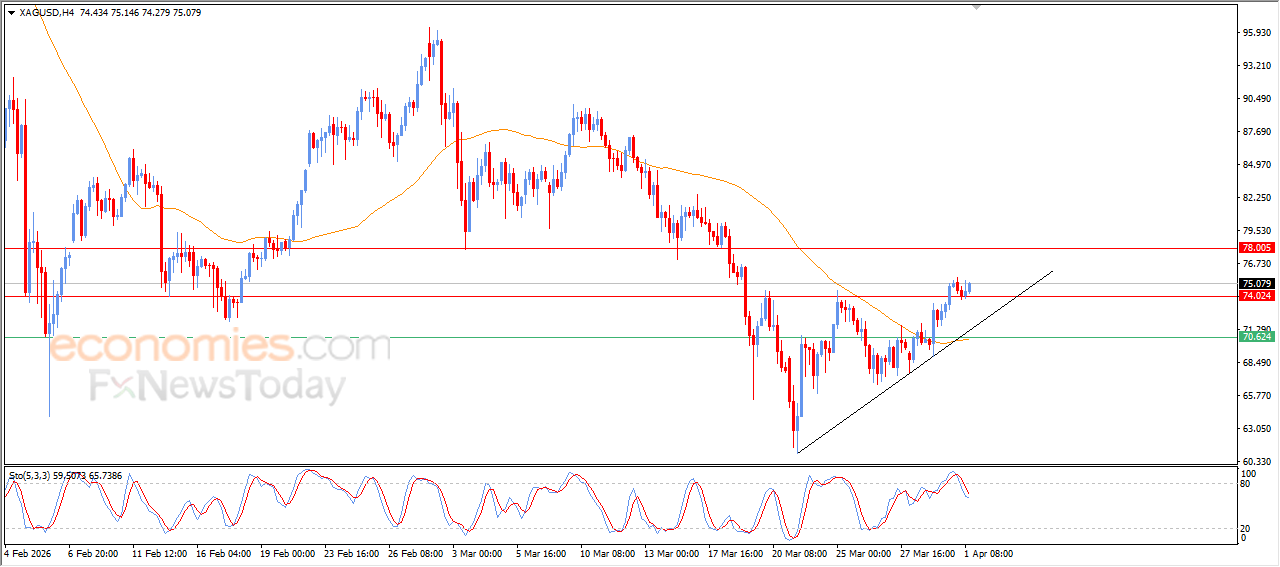This screenshot has height=567, width=1280.
Task: Click the 20 Mar 08:00 time label
Action: [x=801, y=552]
